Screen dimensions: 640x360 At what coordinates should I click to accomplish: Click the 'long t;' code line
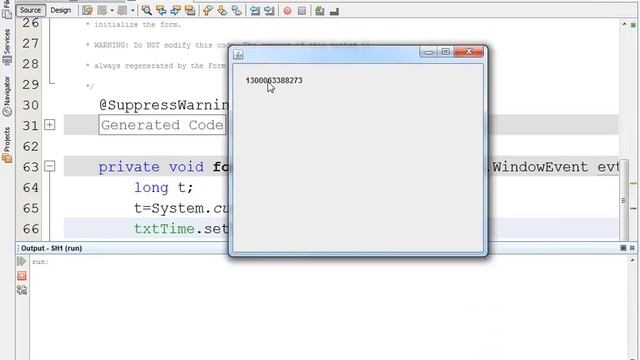pyautogui.click(x=164, y=188)
